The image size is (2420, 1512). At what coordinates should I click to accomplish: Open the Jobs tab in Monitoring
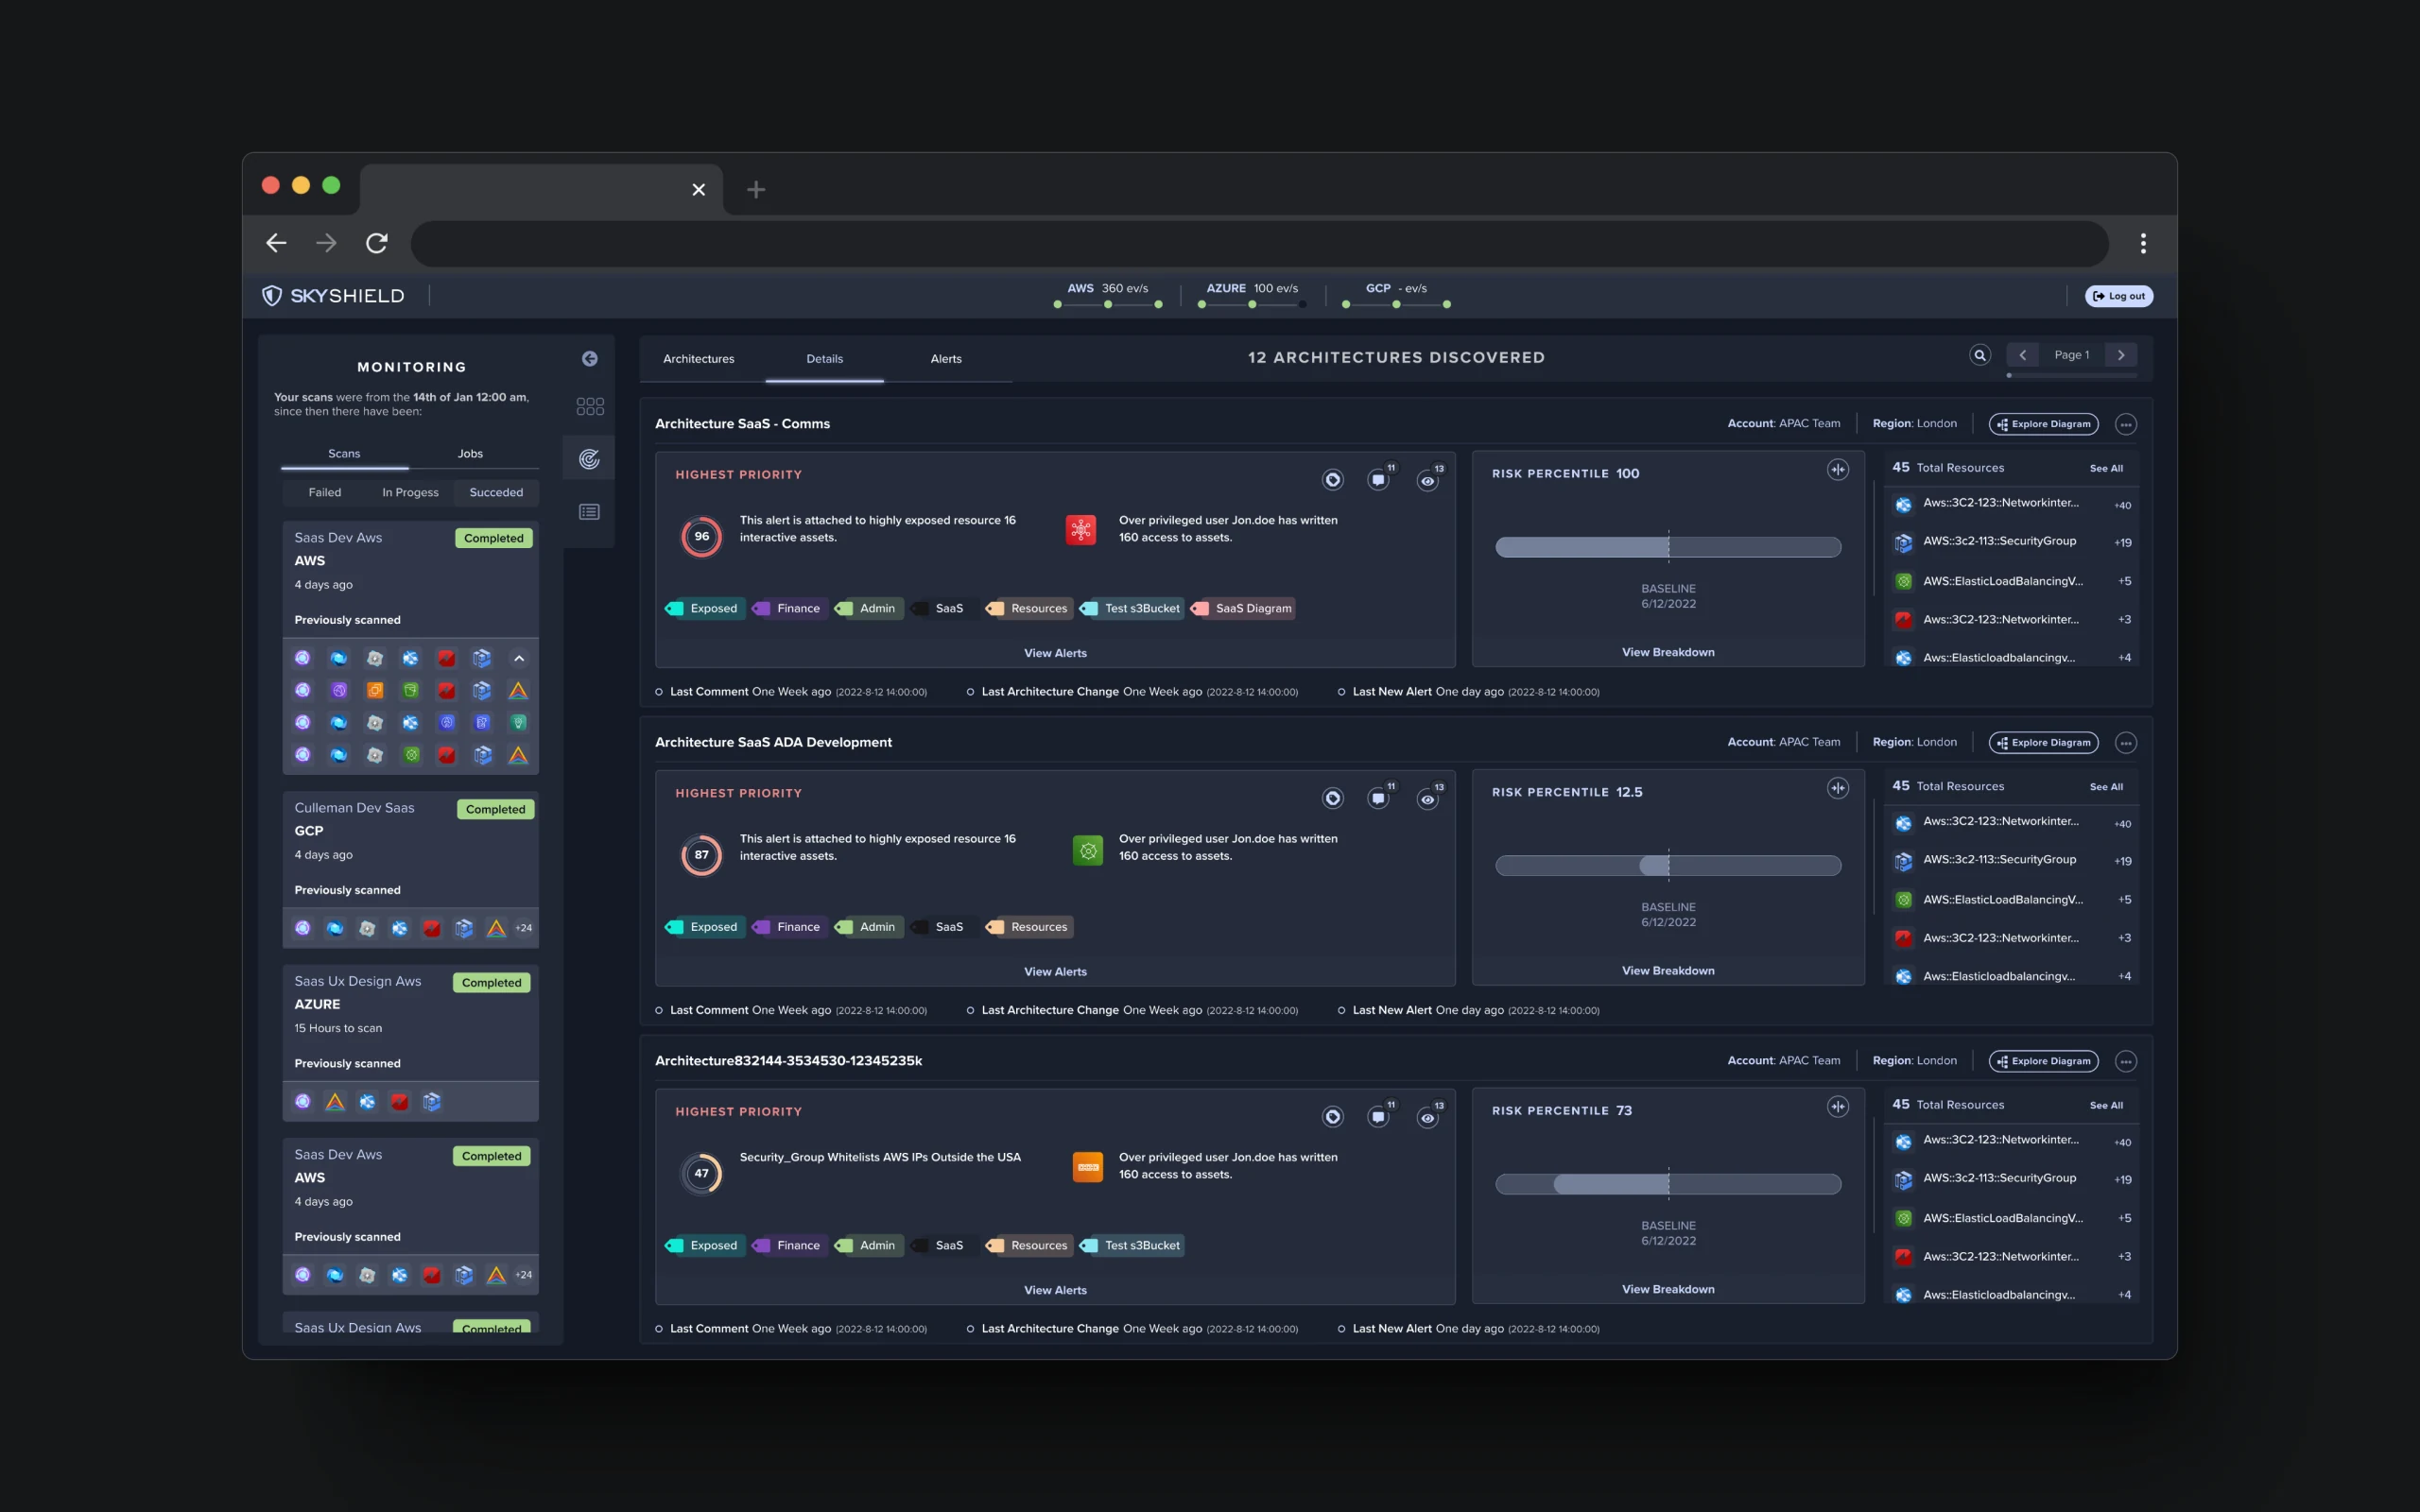click(470, 454)
